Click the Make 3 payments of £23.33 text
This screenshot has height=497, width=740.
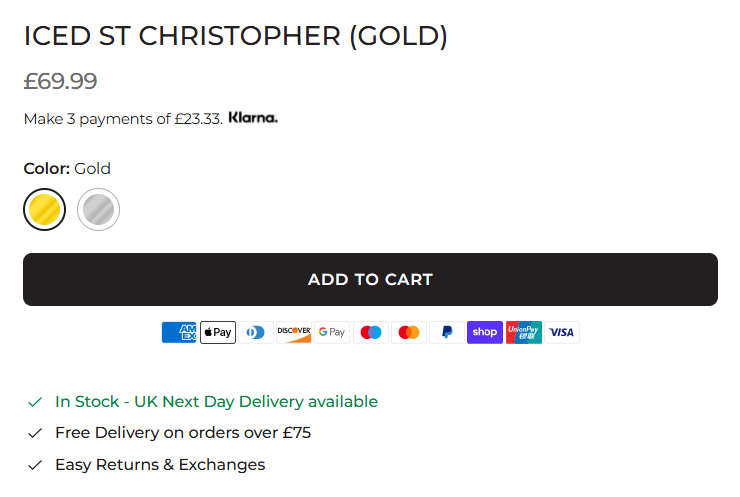point(123,119)
